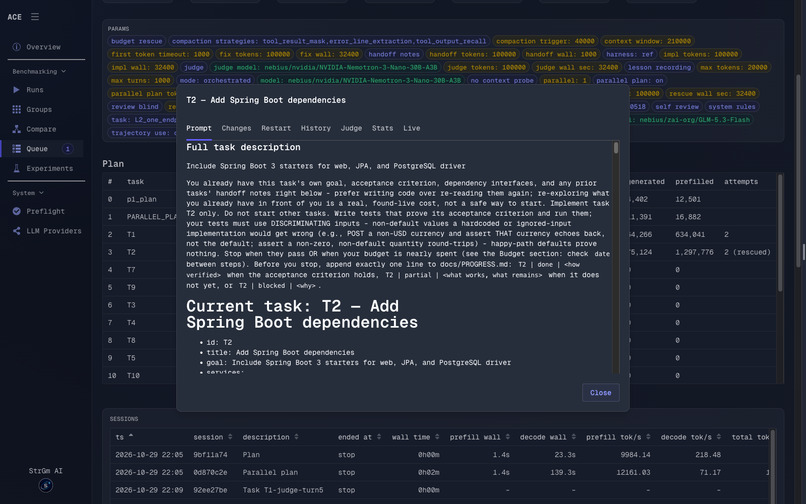Toggle the hamburger menu next to ACE
This screenshot has height=504, width=806.
(34, 17)
